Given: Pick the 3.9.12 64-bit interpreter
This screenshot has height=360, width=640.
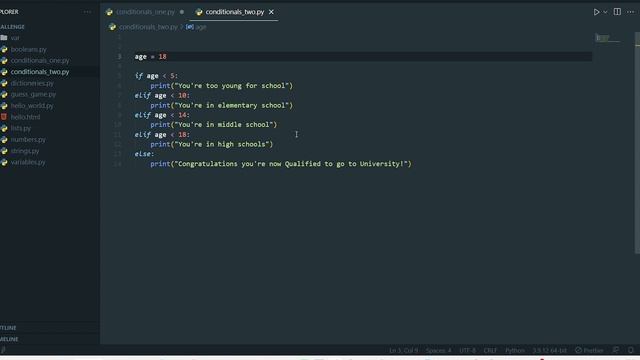Looking at the screenshot, I should [x=549, y=350].
